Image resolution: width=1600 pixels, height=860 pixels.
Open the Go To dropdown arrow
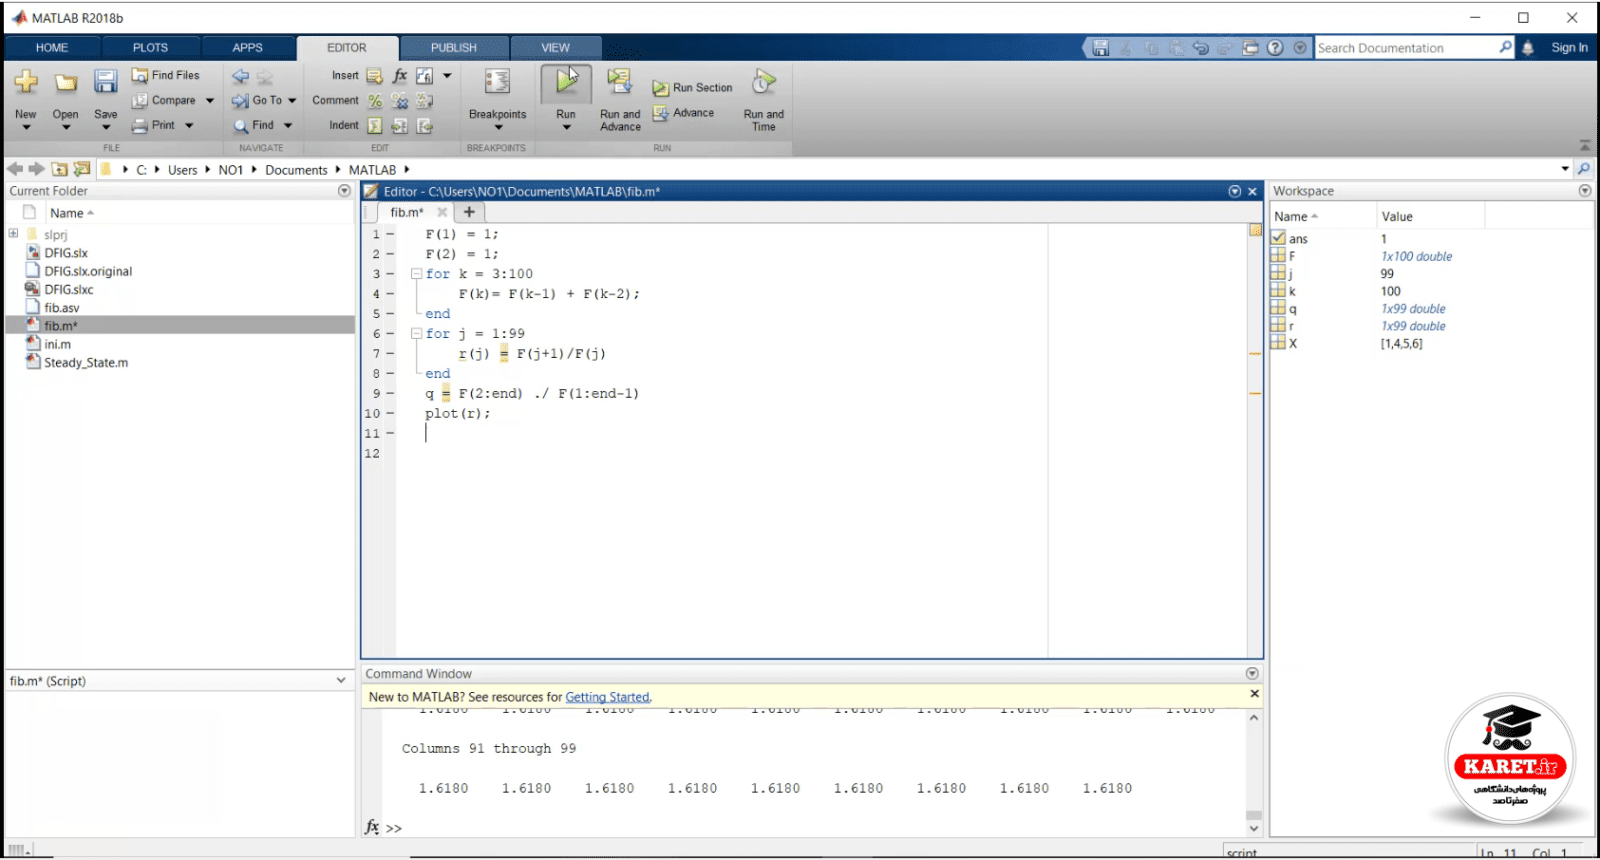(x=292, y=100)
